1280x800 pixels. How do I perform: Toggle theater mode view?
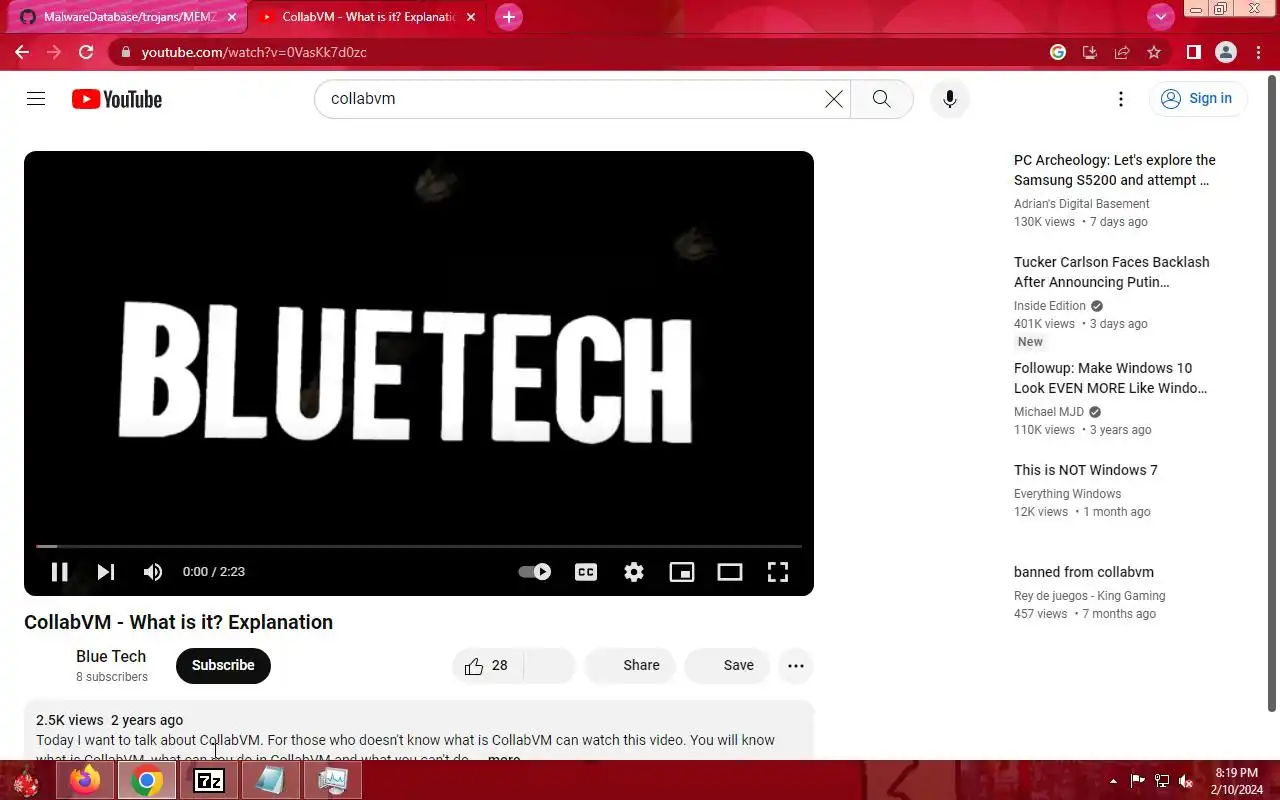[x=730, y=572]
